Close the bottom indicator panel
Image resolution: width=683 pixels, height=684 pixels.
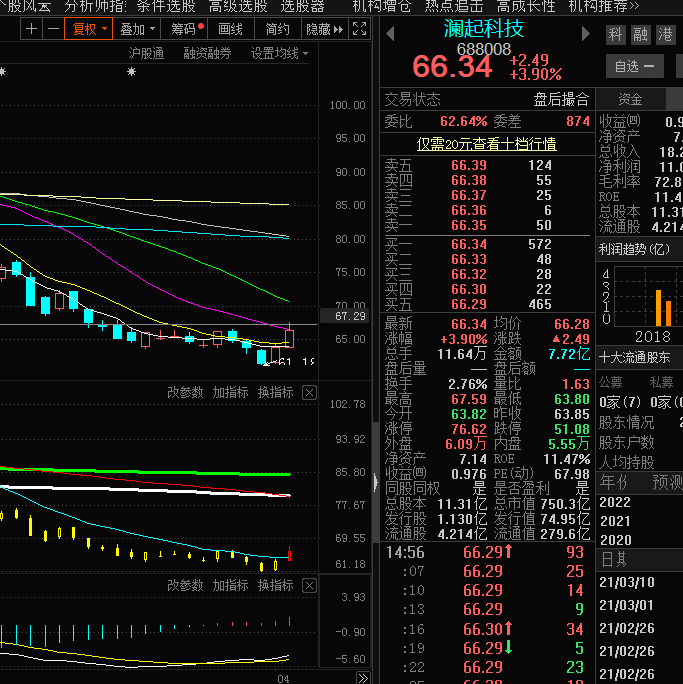309,585
